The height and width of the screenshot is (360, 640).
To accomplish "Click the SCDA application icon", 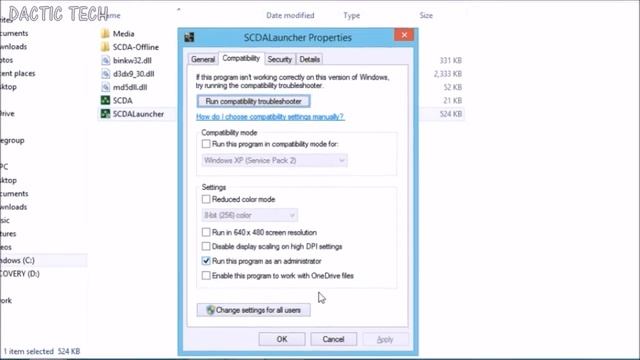I will coord(105,100).
